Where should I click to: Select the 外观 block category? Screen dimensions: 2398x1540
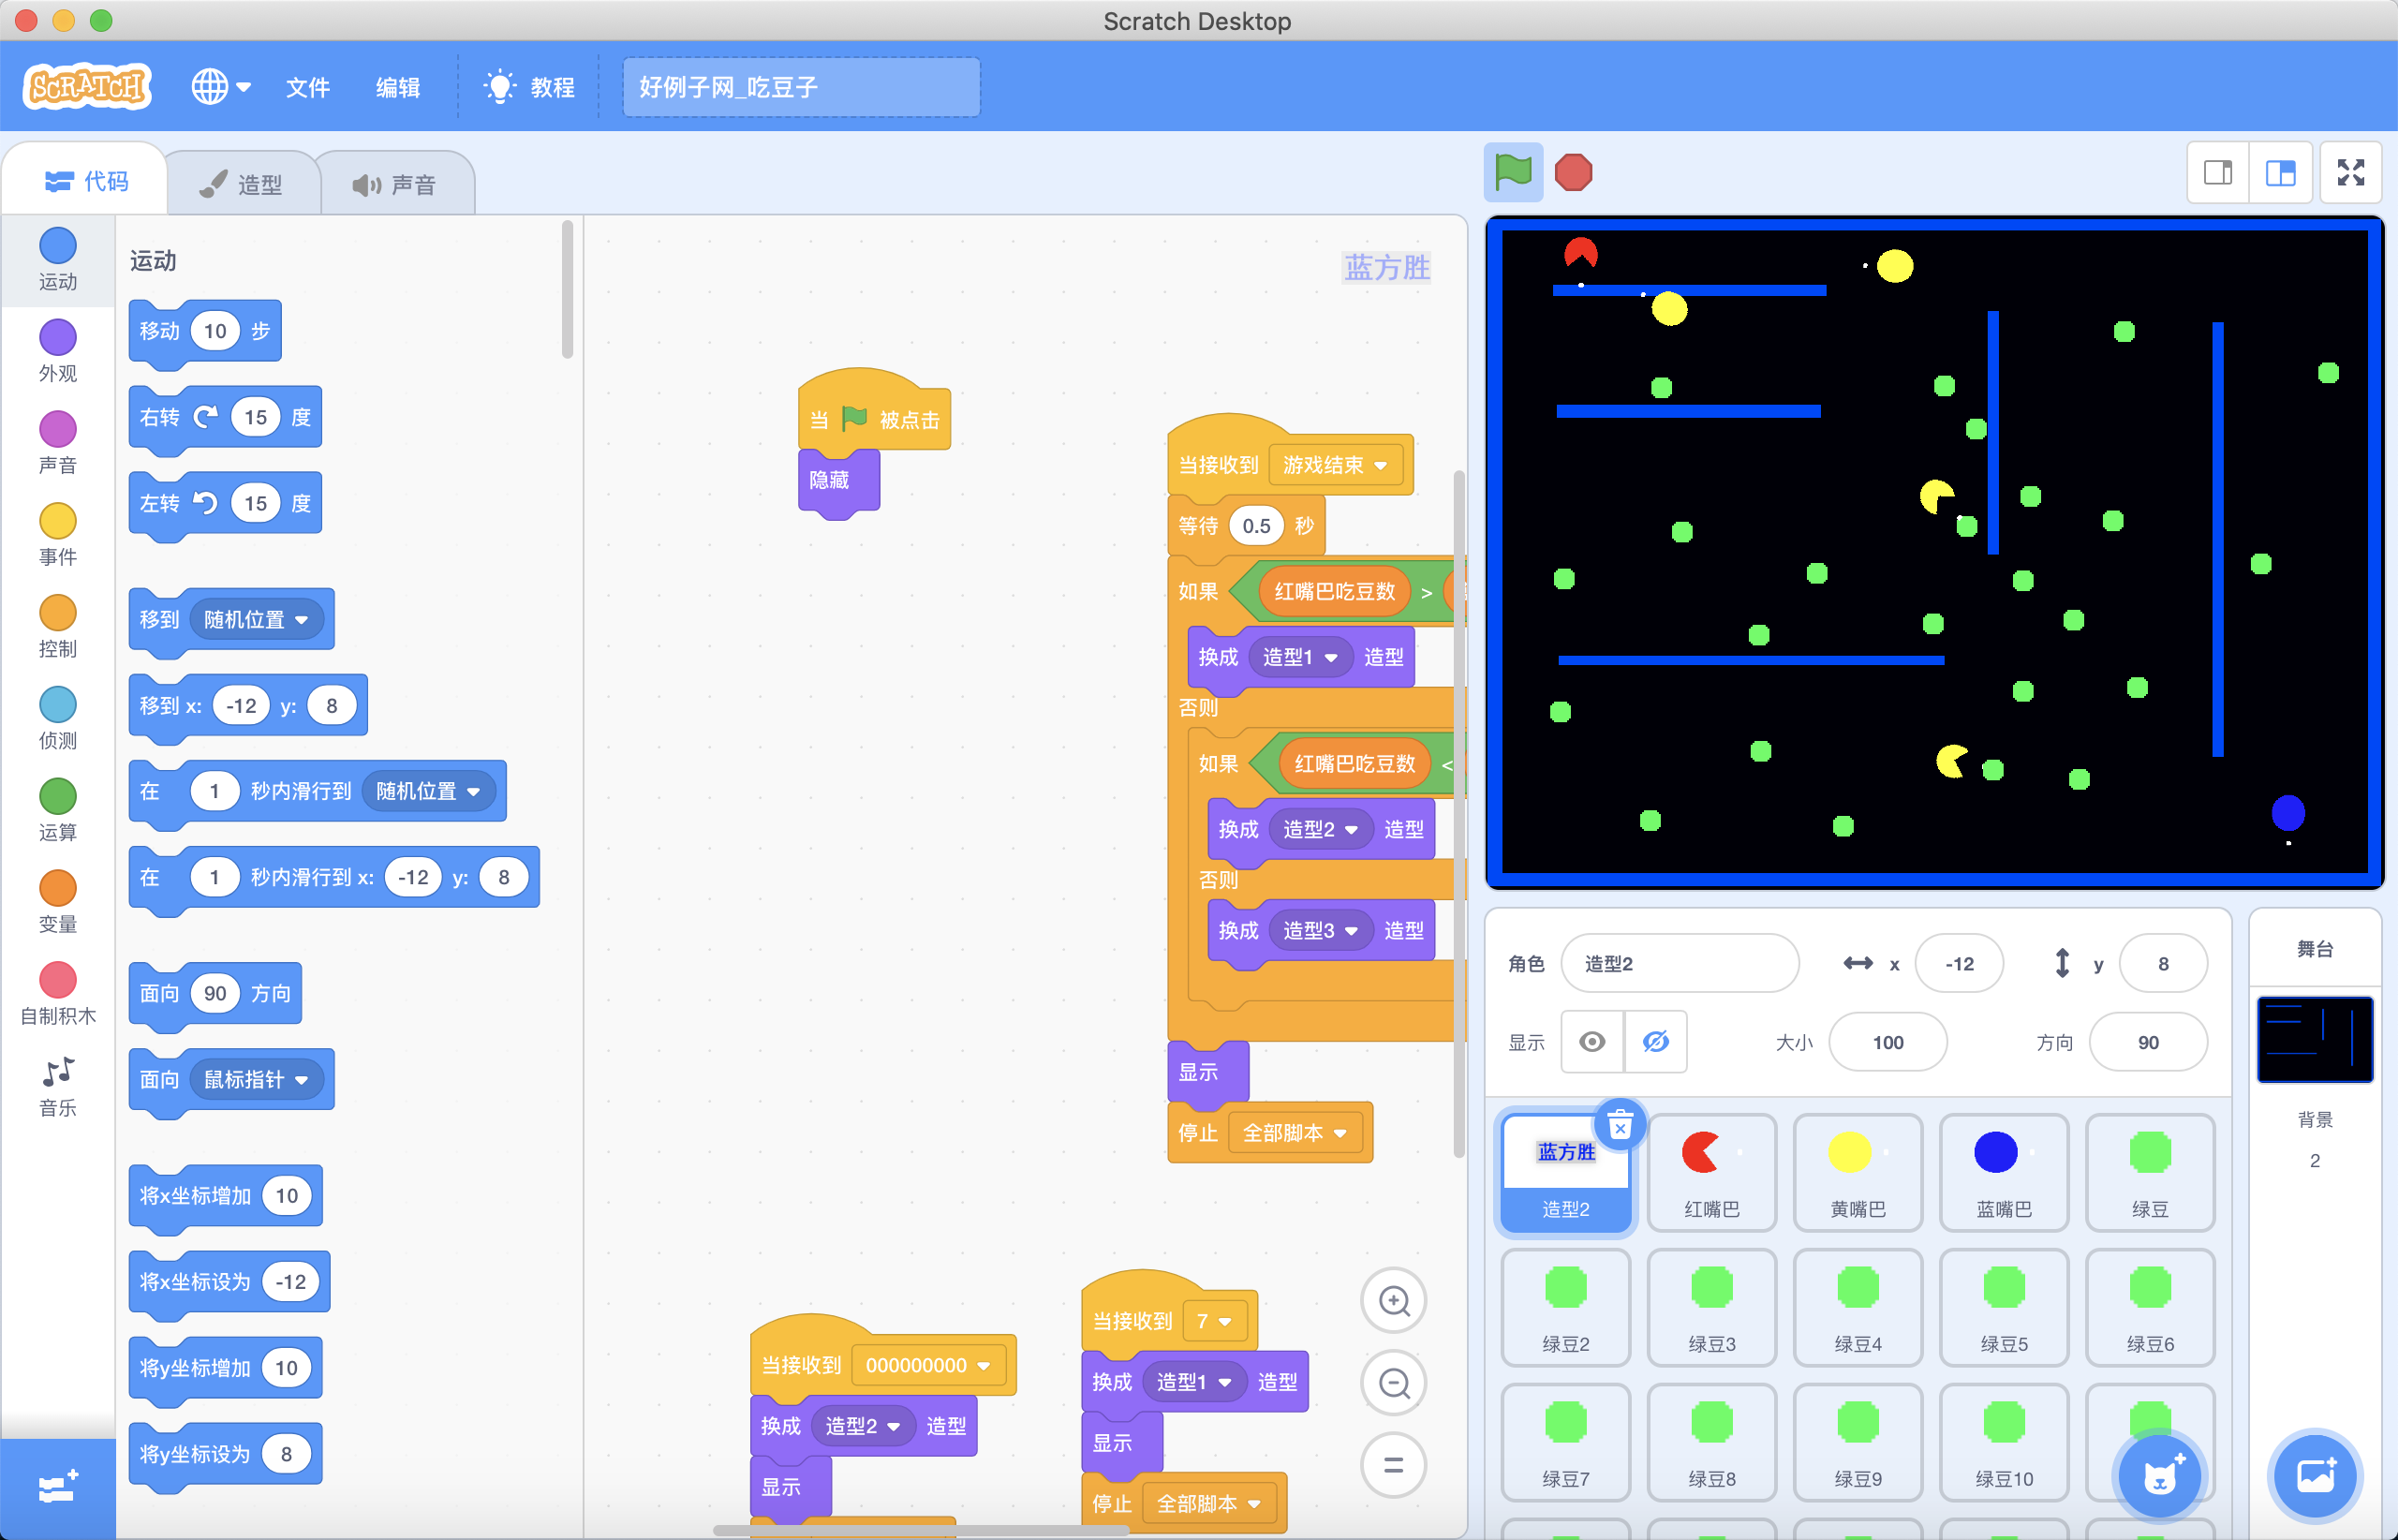tap(58, 350)
